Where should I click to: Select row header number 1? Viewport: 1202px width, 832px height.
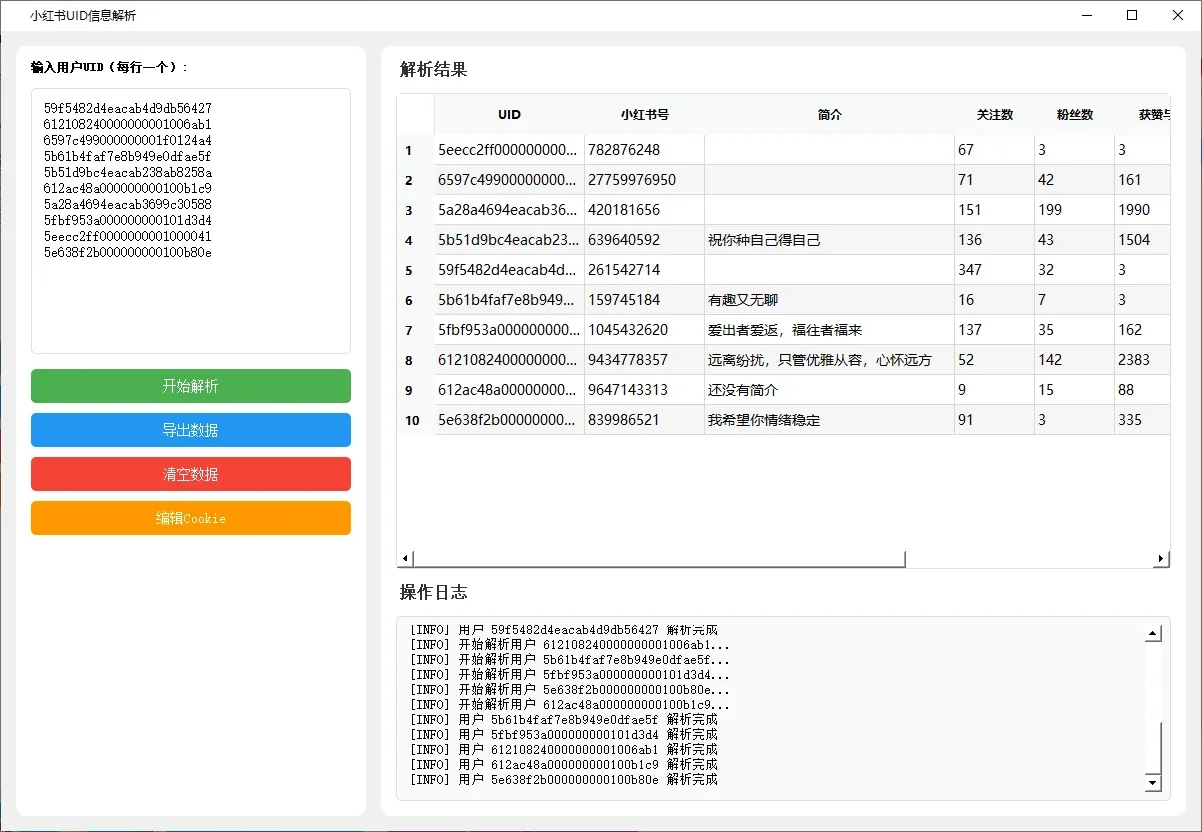pyautogui.click(x=416, y=150)
